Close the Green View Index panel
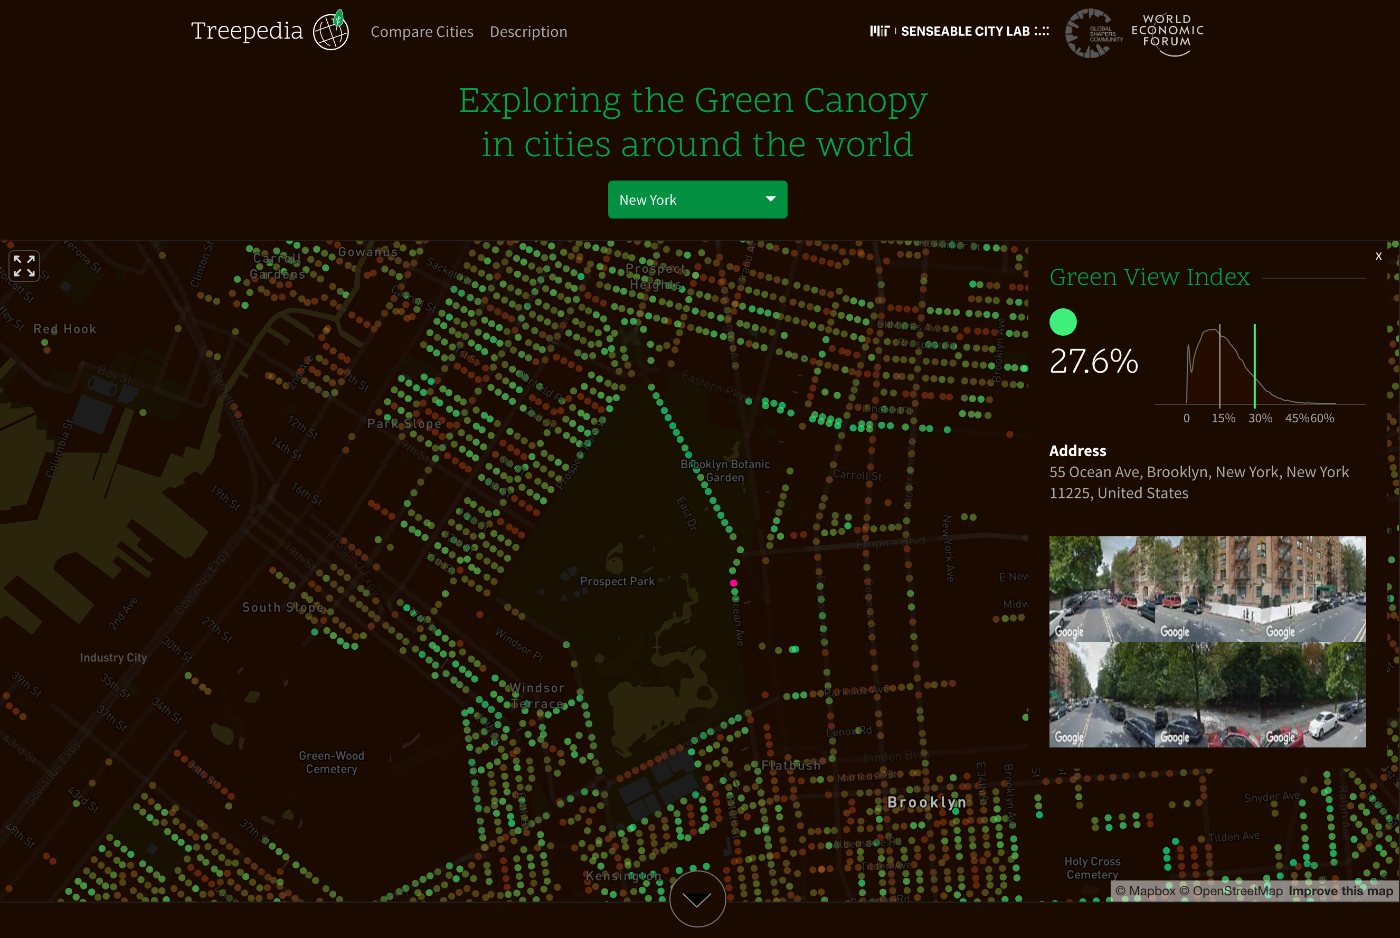This screenshot has height=938, width=1400. tap(1378, 256)
